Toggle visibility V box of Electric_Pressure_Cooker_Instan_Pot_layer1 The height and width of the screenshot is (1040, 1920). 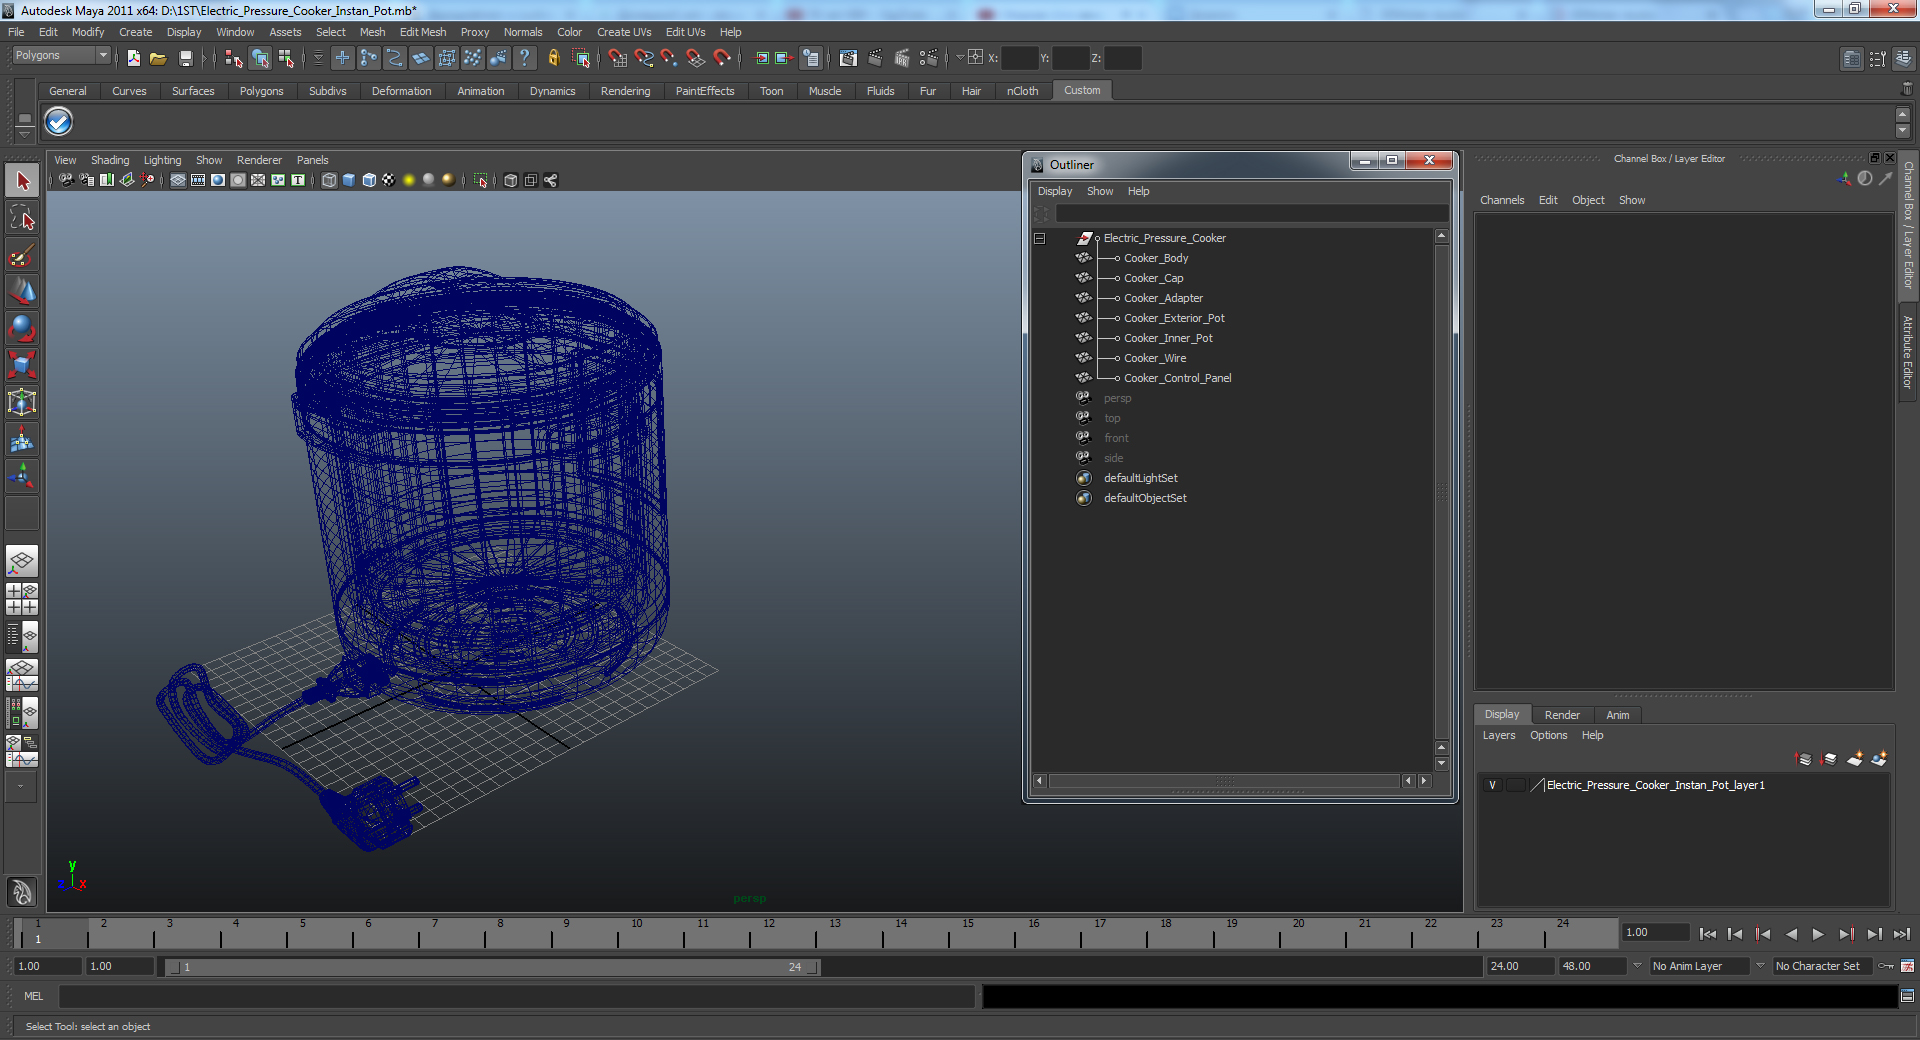(1492, 785)
